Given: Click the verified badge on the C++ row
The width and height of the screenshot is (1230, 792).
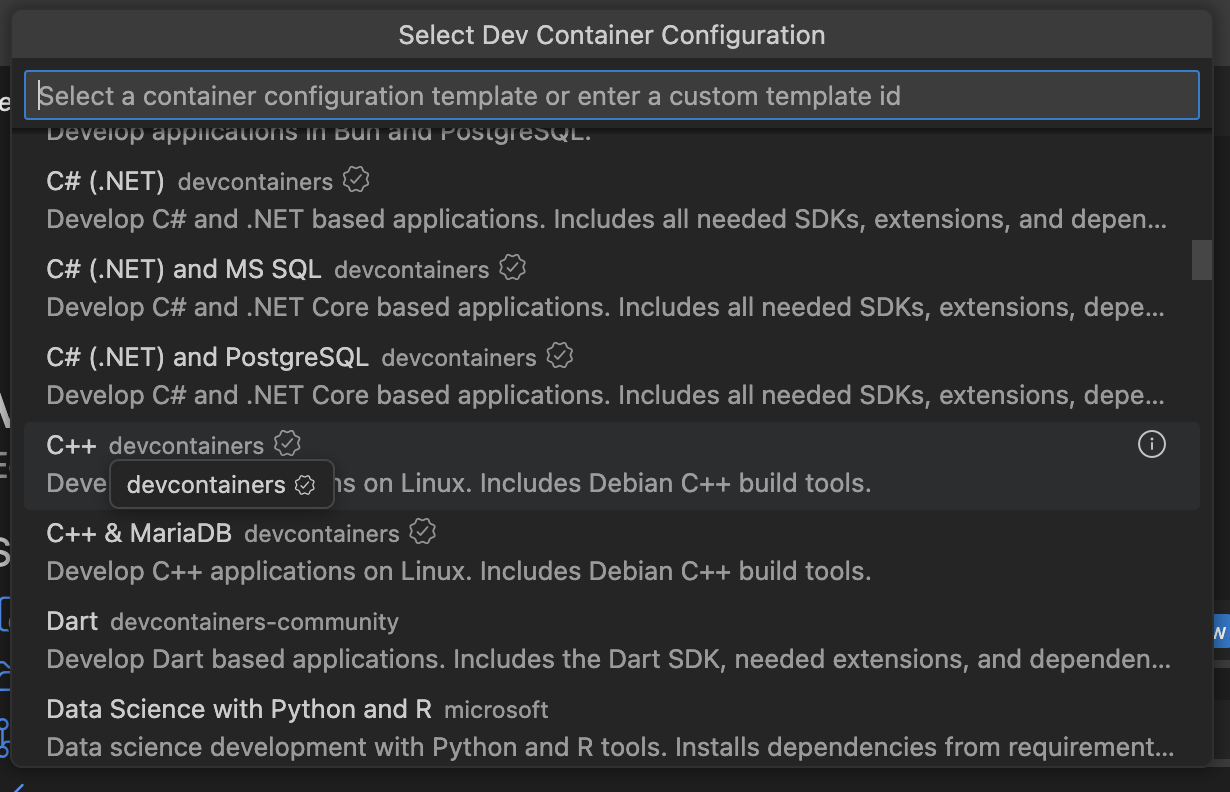Looking at the screenshot, I should (287, 443).
